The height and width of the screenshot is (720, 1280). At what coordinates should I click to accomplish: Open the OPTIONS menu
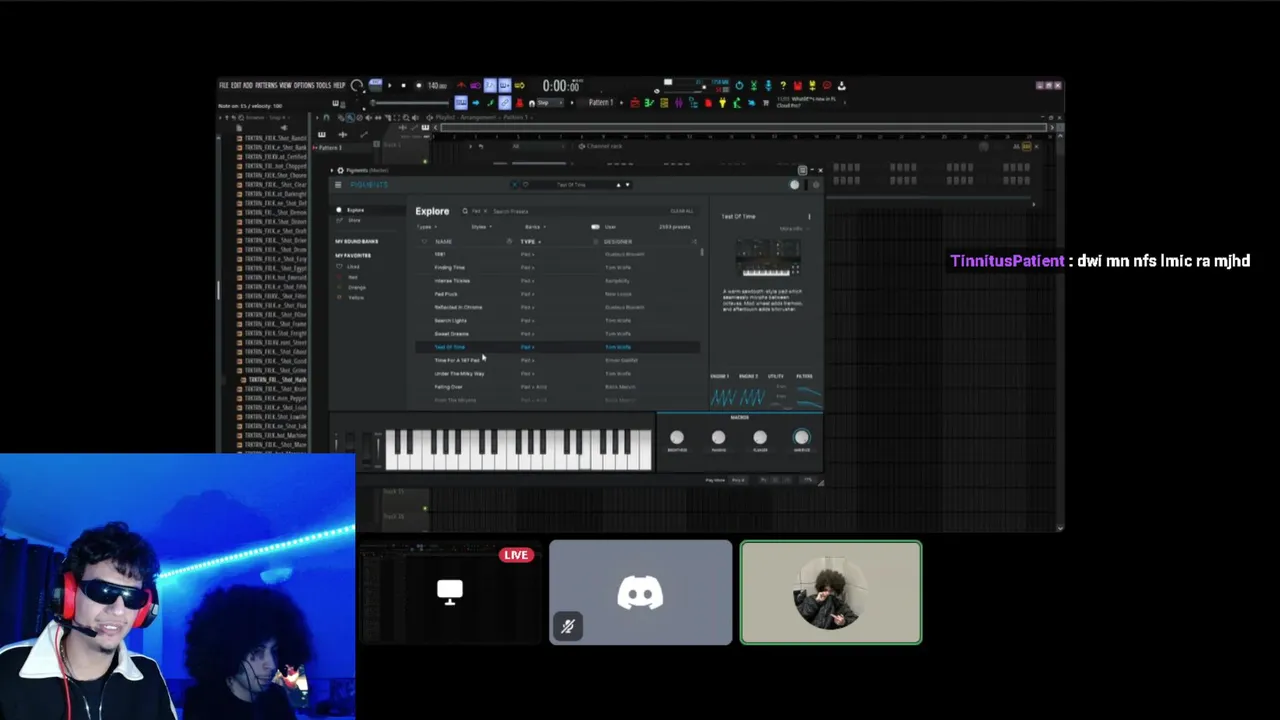click(304, 85)
